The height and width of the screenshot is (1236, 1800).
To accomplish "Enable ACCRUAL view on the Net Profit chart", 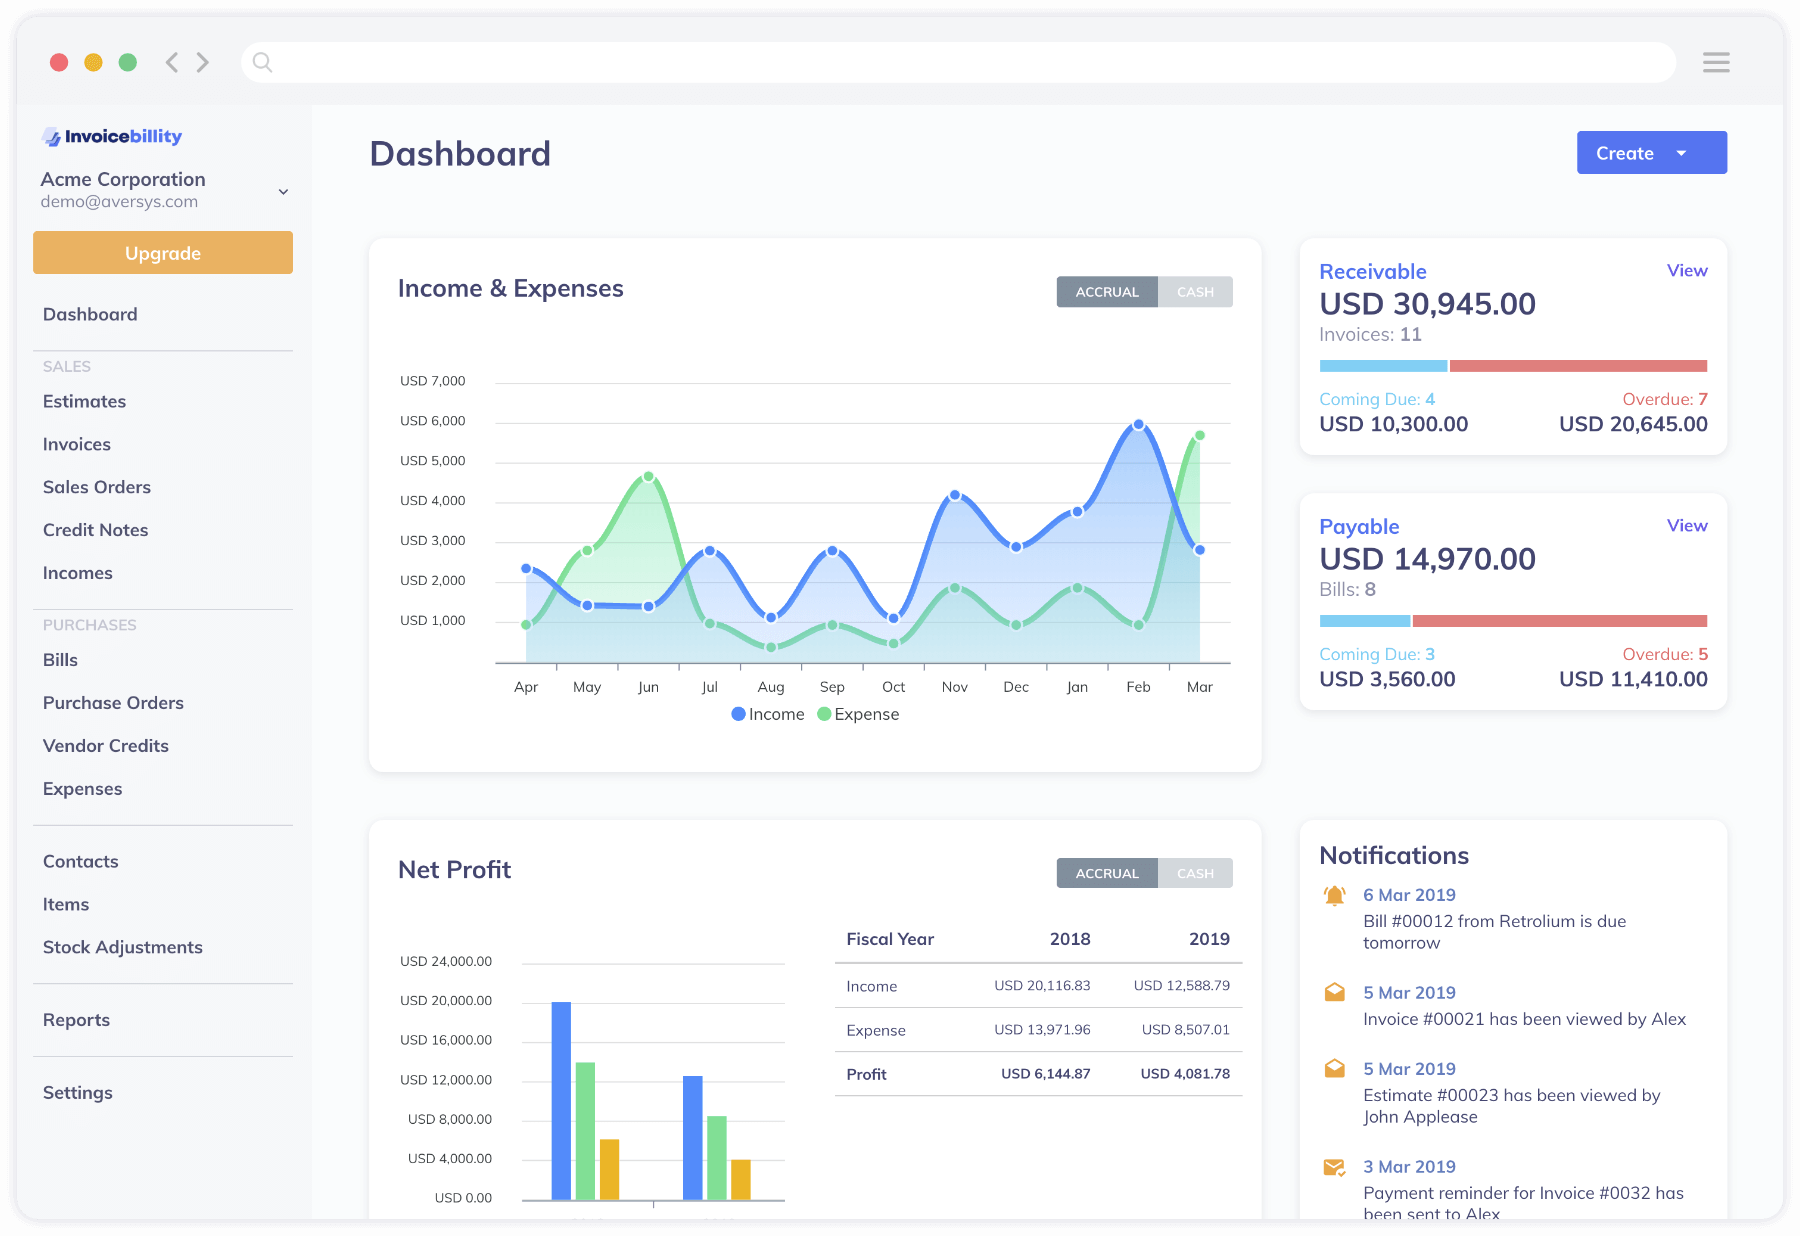I will pyautogui.click(x=1106, y=872).
